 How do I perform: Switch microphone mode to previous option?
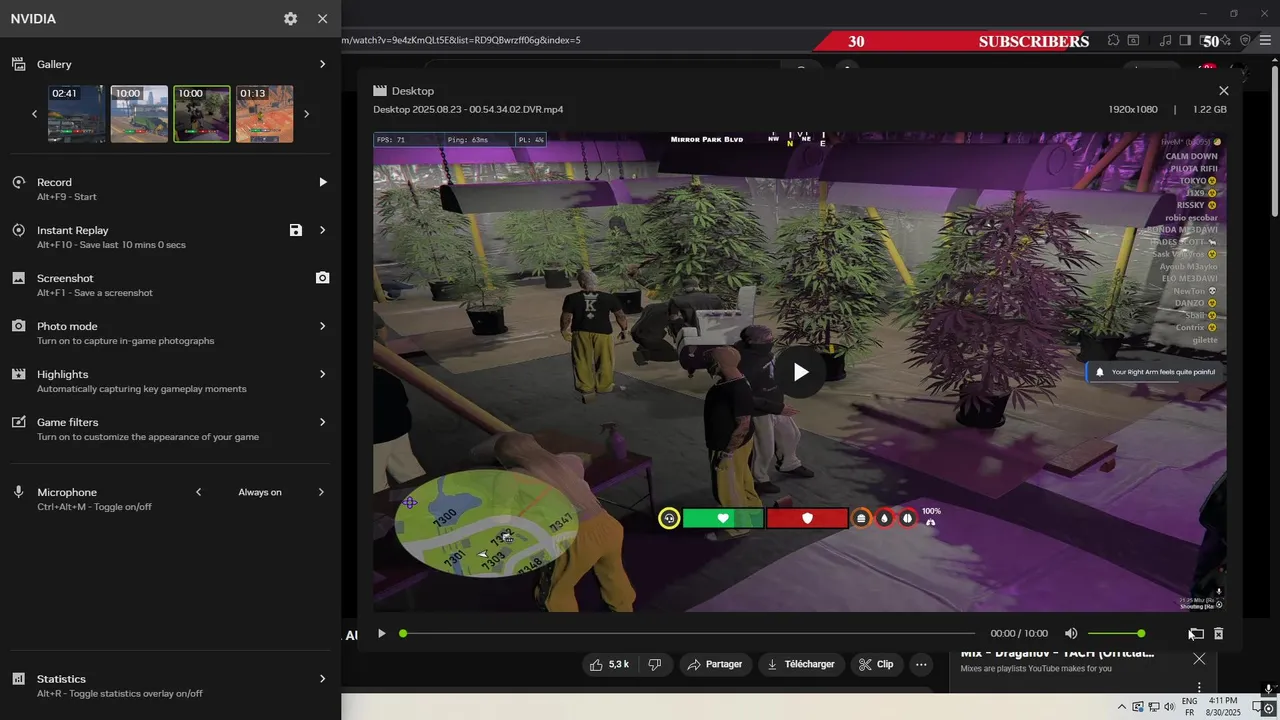tap(198, 492)
